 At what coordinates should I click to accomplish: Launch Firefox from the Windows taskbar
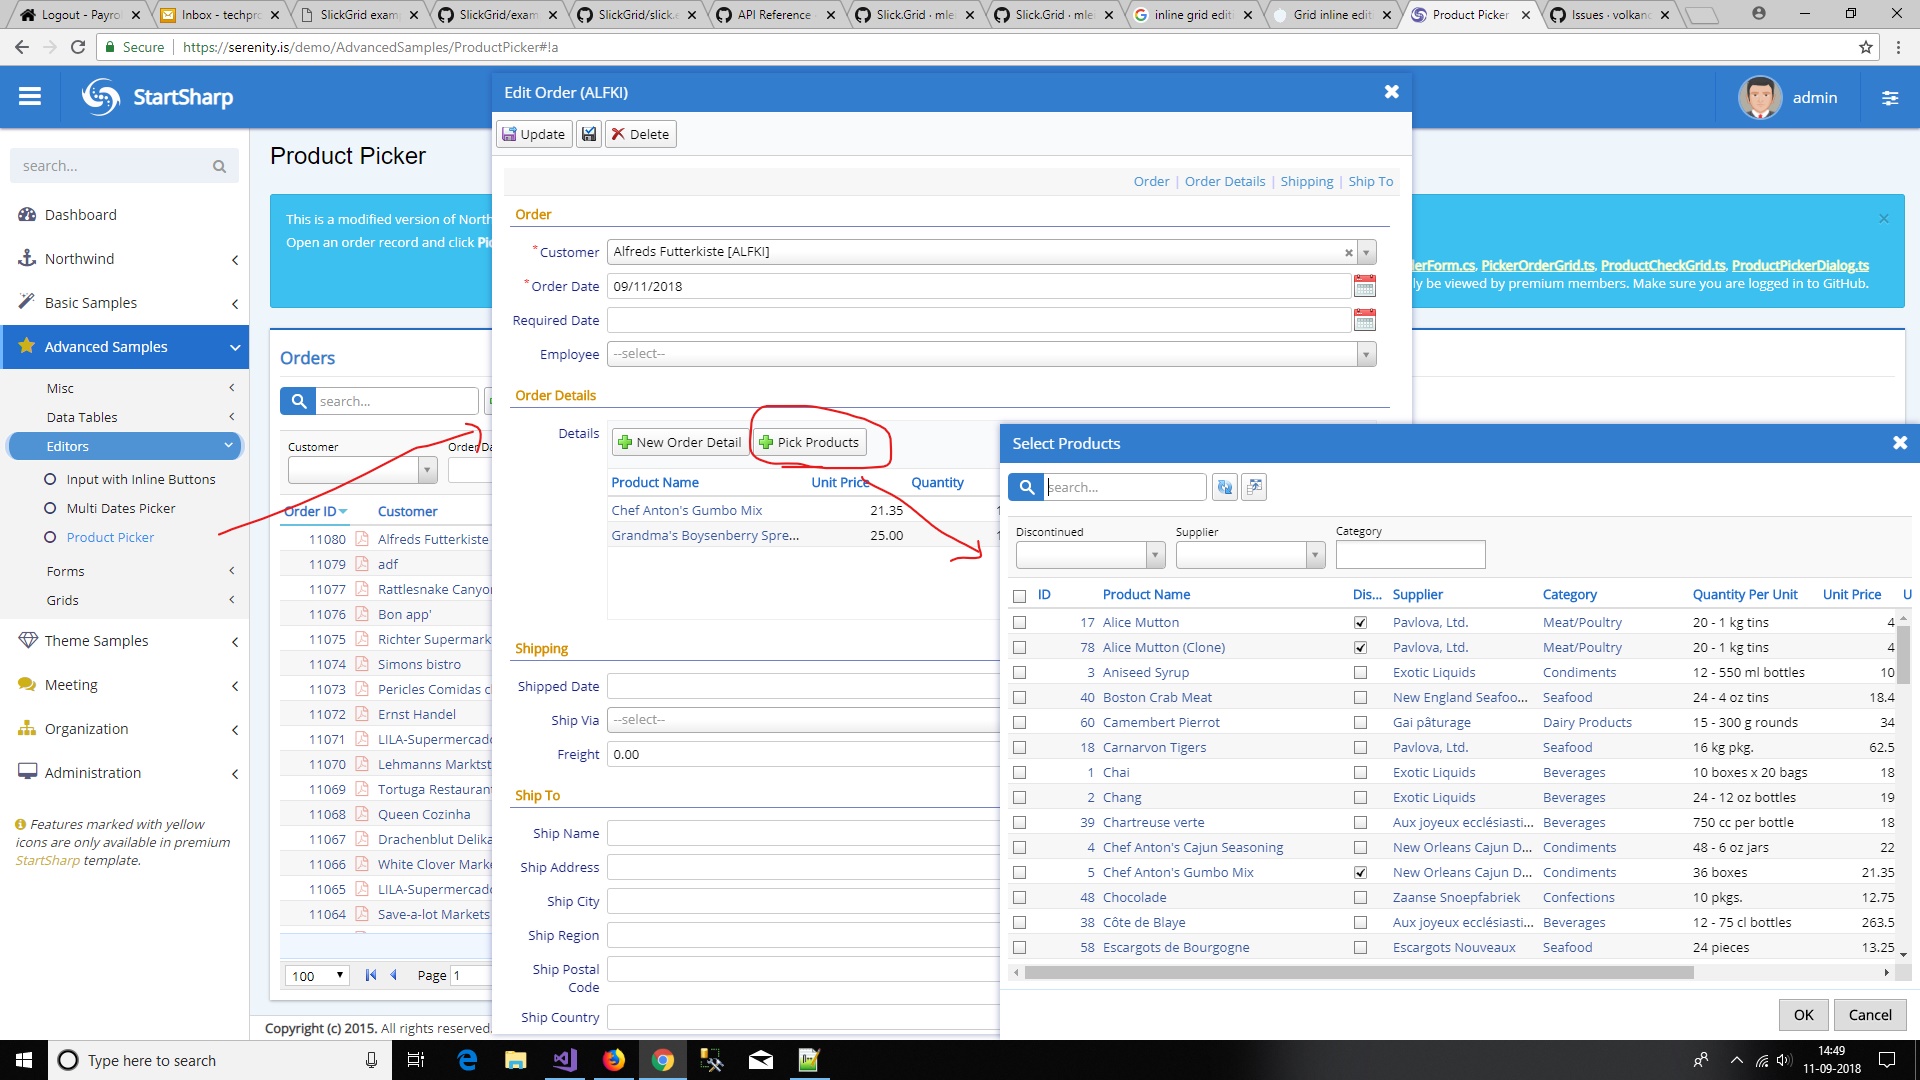point(615,1060)
